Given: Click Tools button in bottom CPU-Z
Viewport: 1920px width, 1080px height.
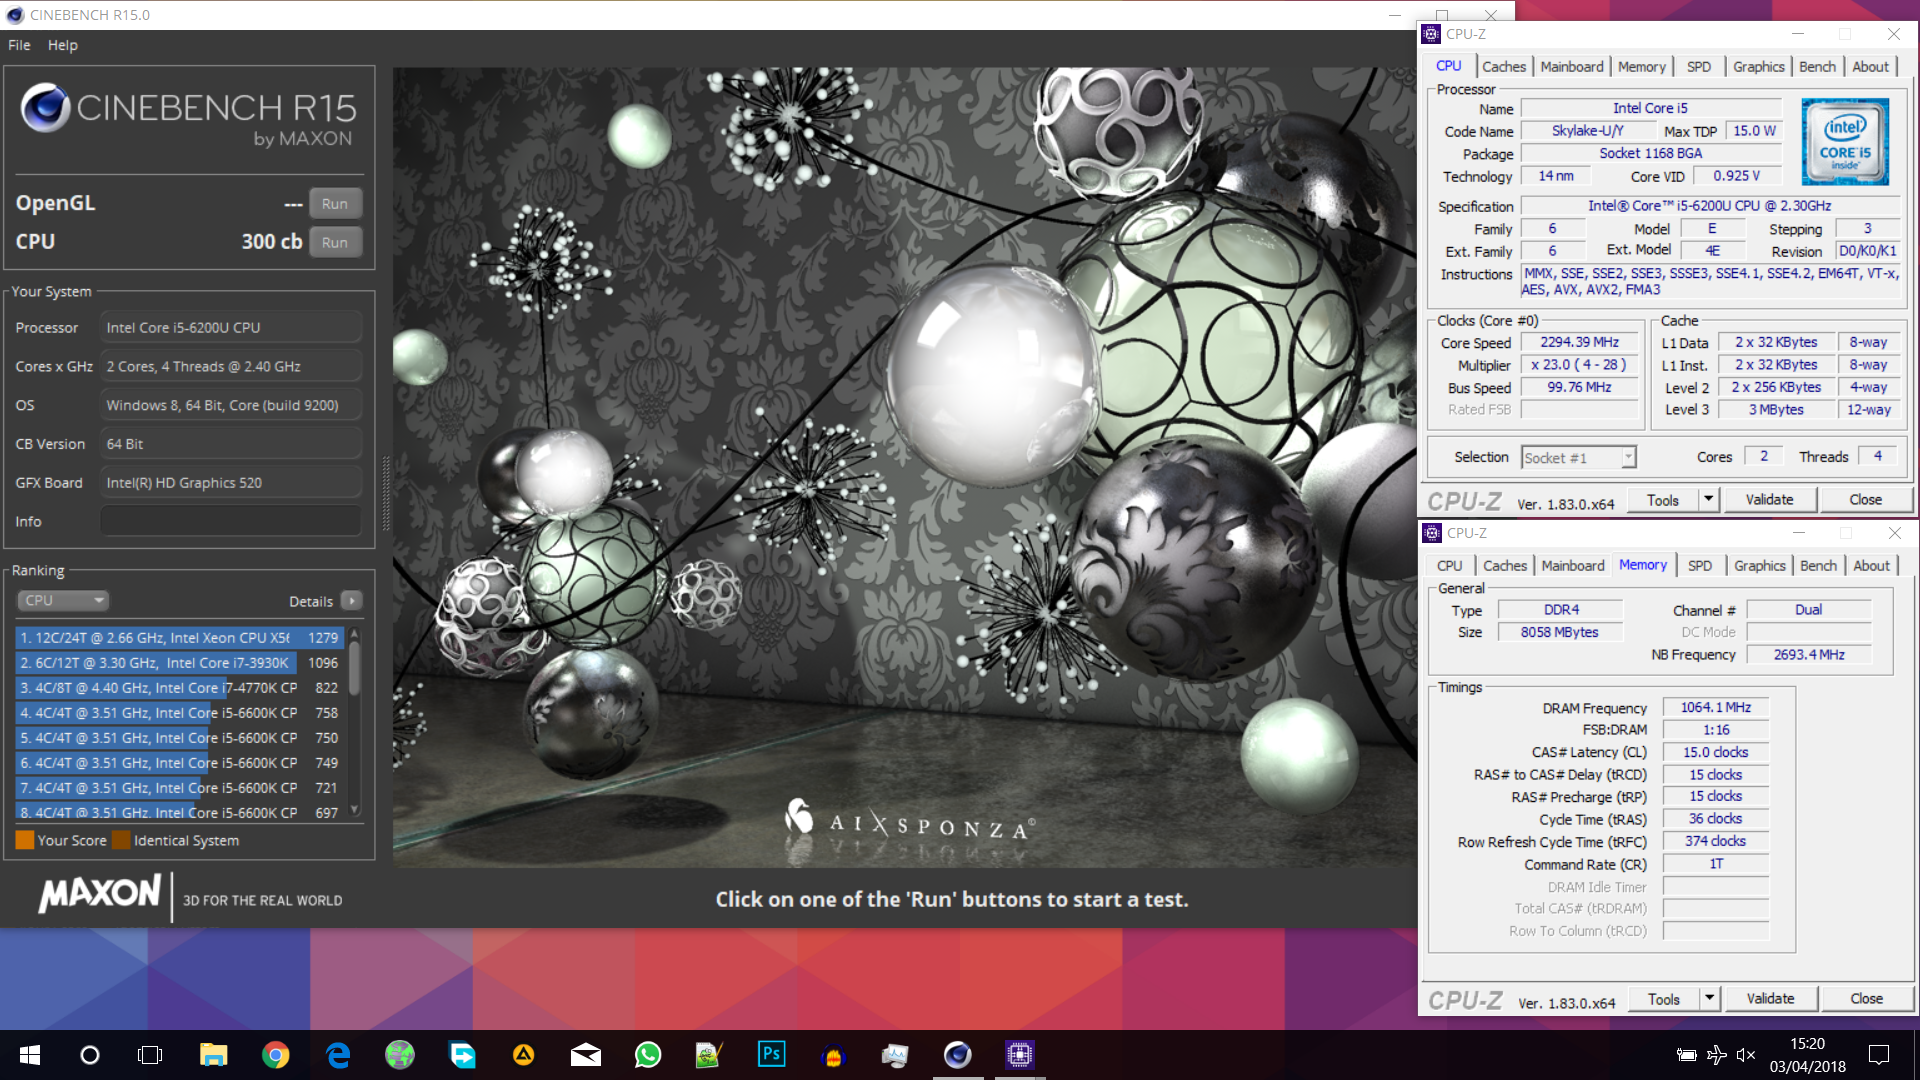Looking at the screenshot, I should click(1663, 999).
